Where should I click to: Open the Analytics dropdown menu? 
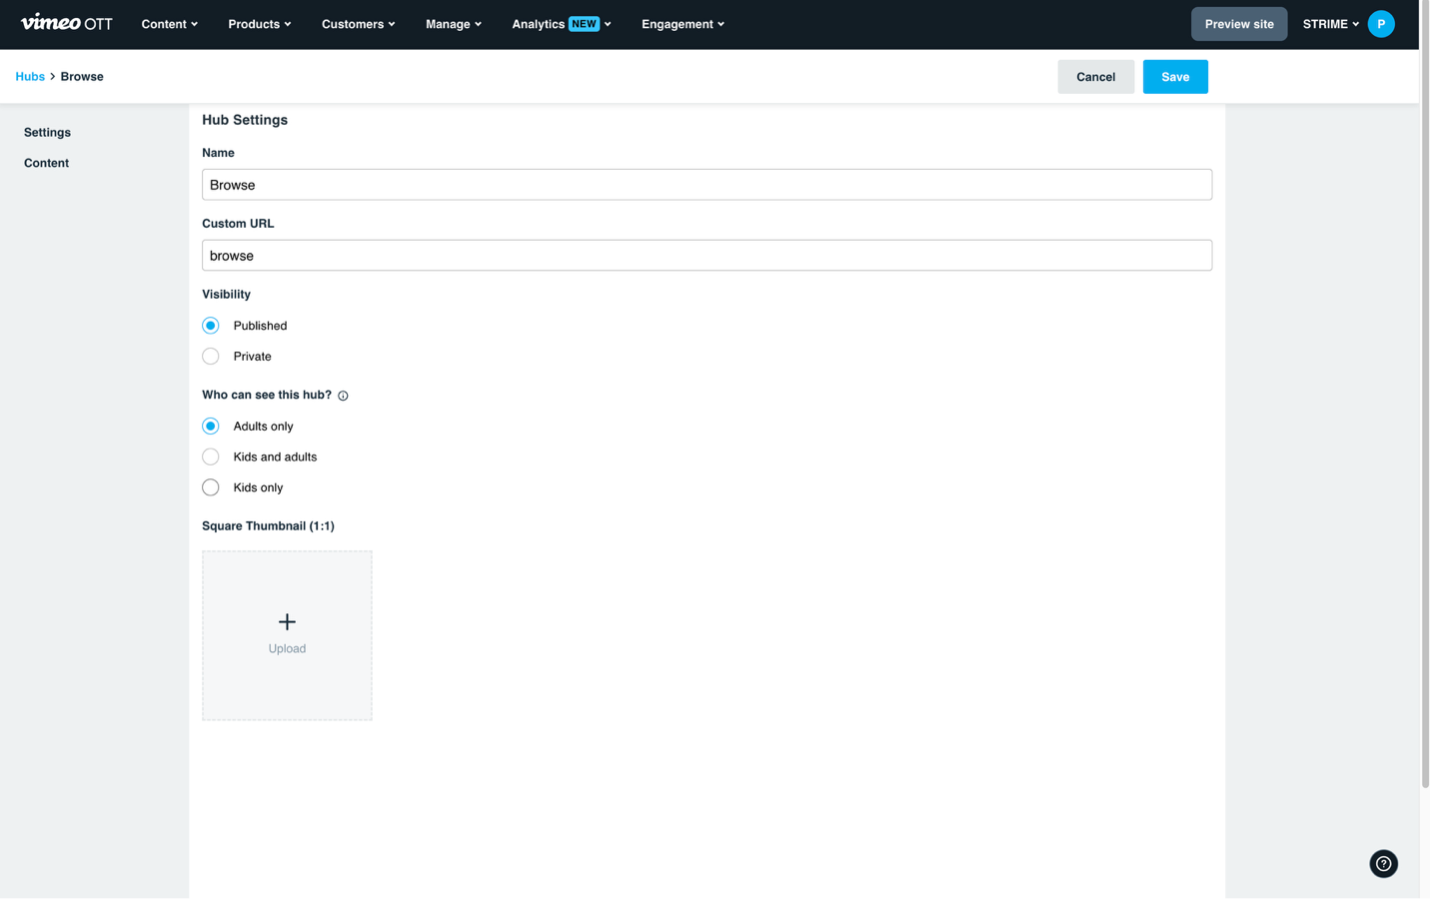pos(561,24)
